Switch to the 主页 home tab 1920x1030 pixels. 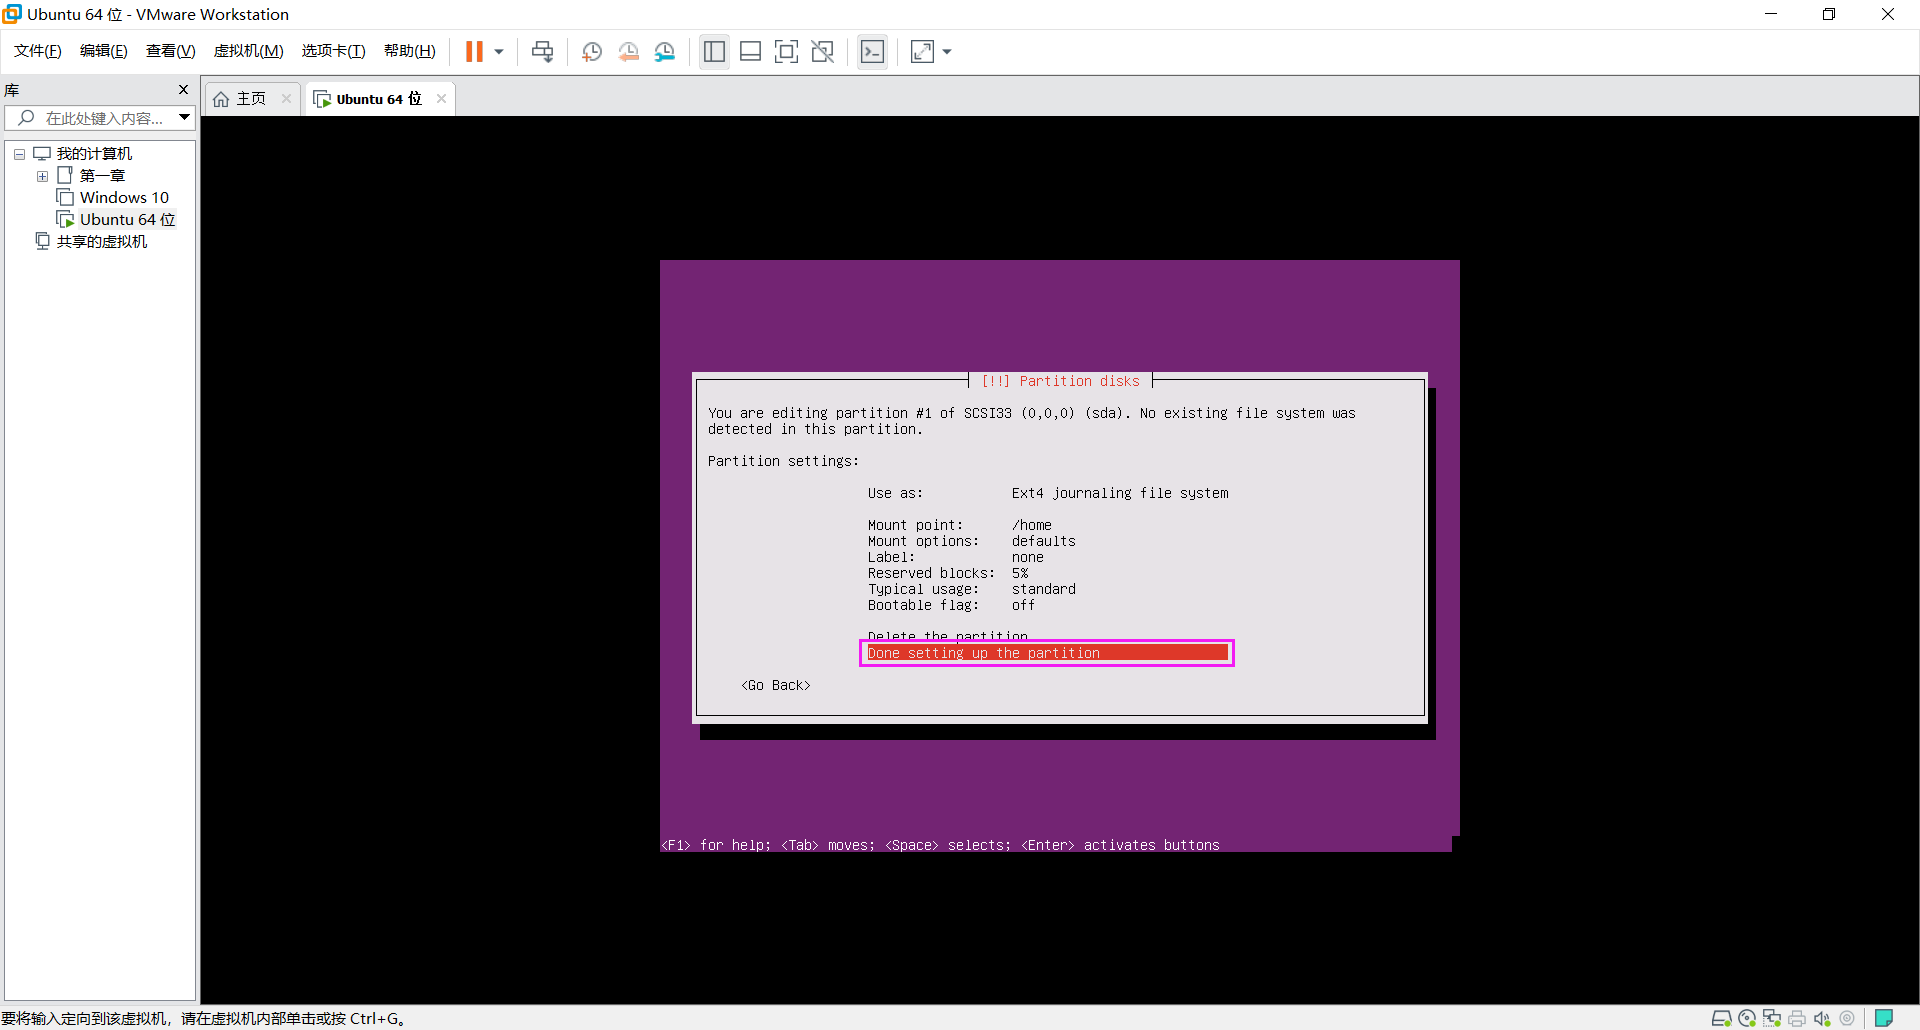pyautogui.click(x=251, y=99)
